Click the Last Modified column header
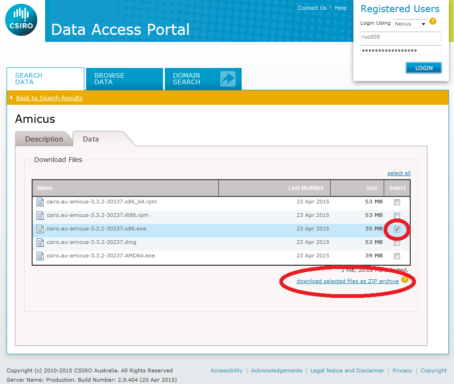Image resolution: width=454 pixels, height=384 pixels. (x=274, y=188)
